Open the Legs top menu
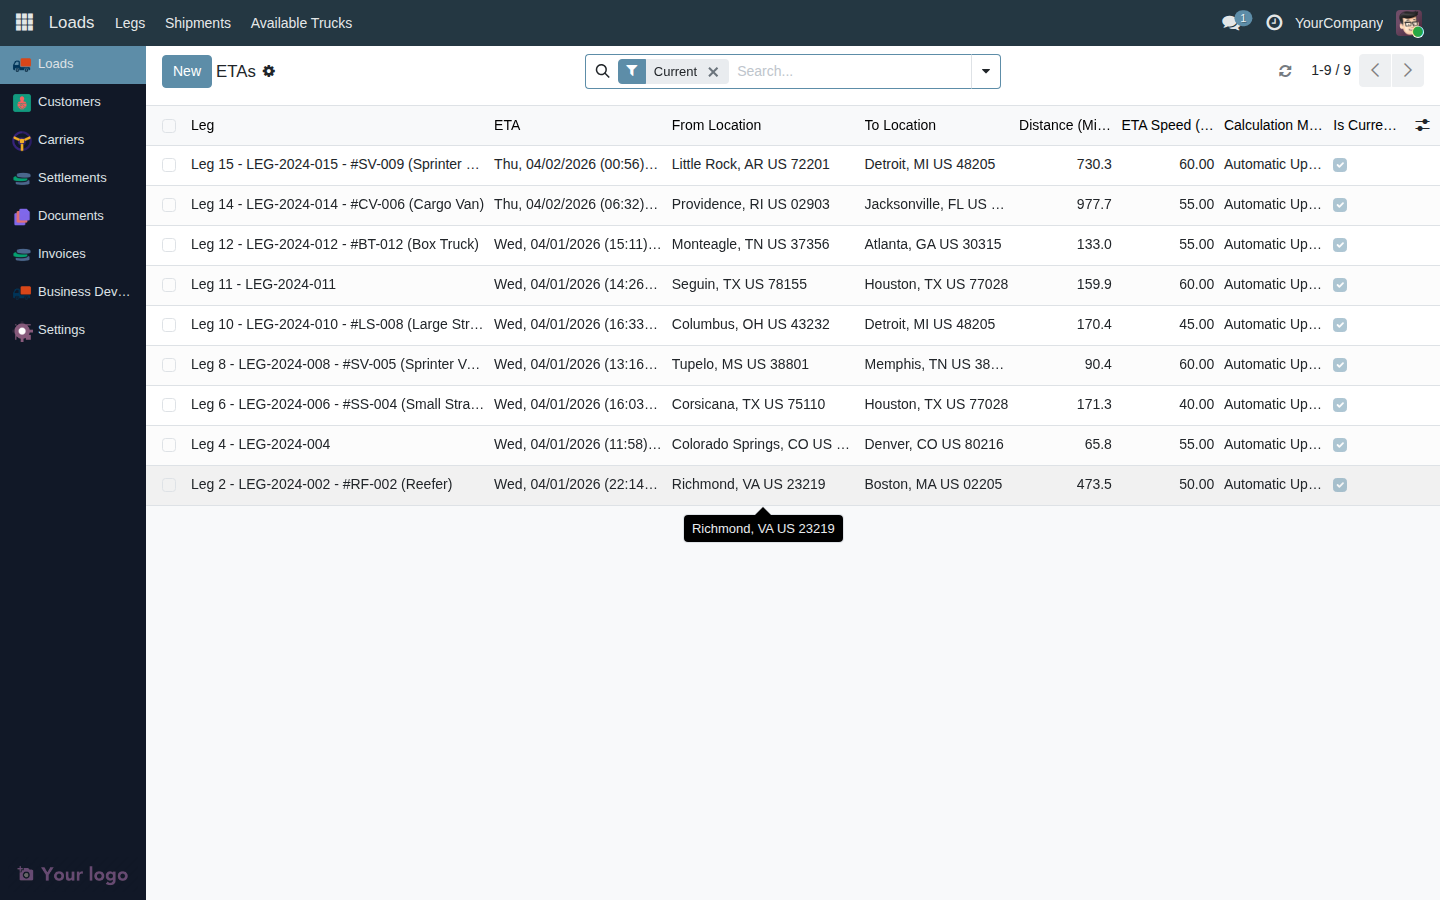This screenshot has height=900, width=1440. coord(130,23)
